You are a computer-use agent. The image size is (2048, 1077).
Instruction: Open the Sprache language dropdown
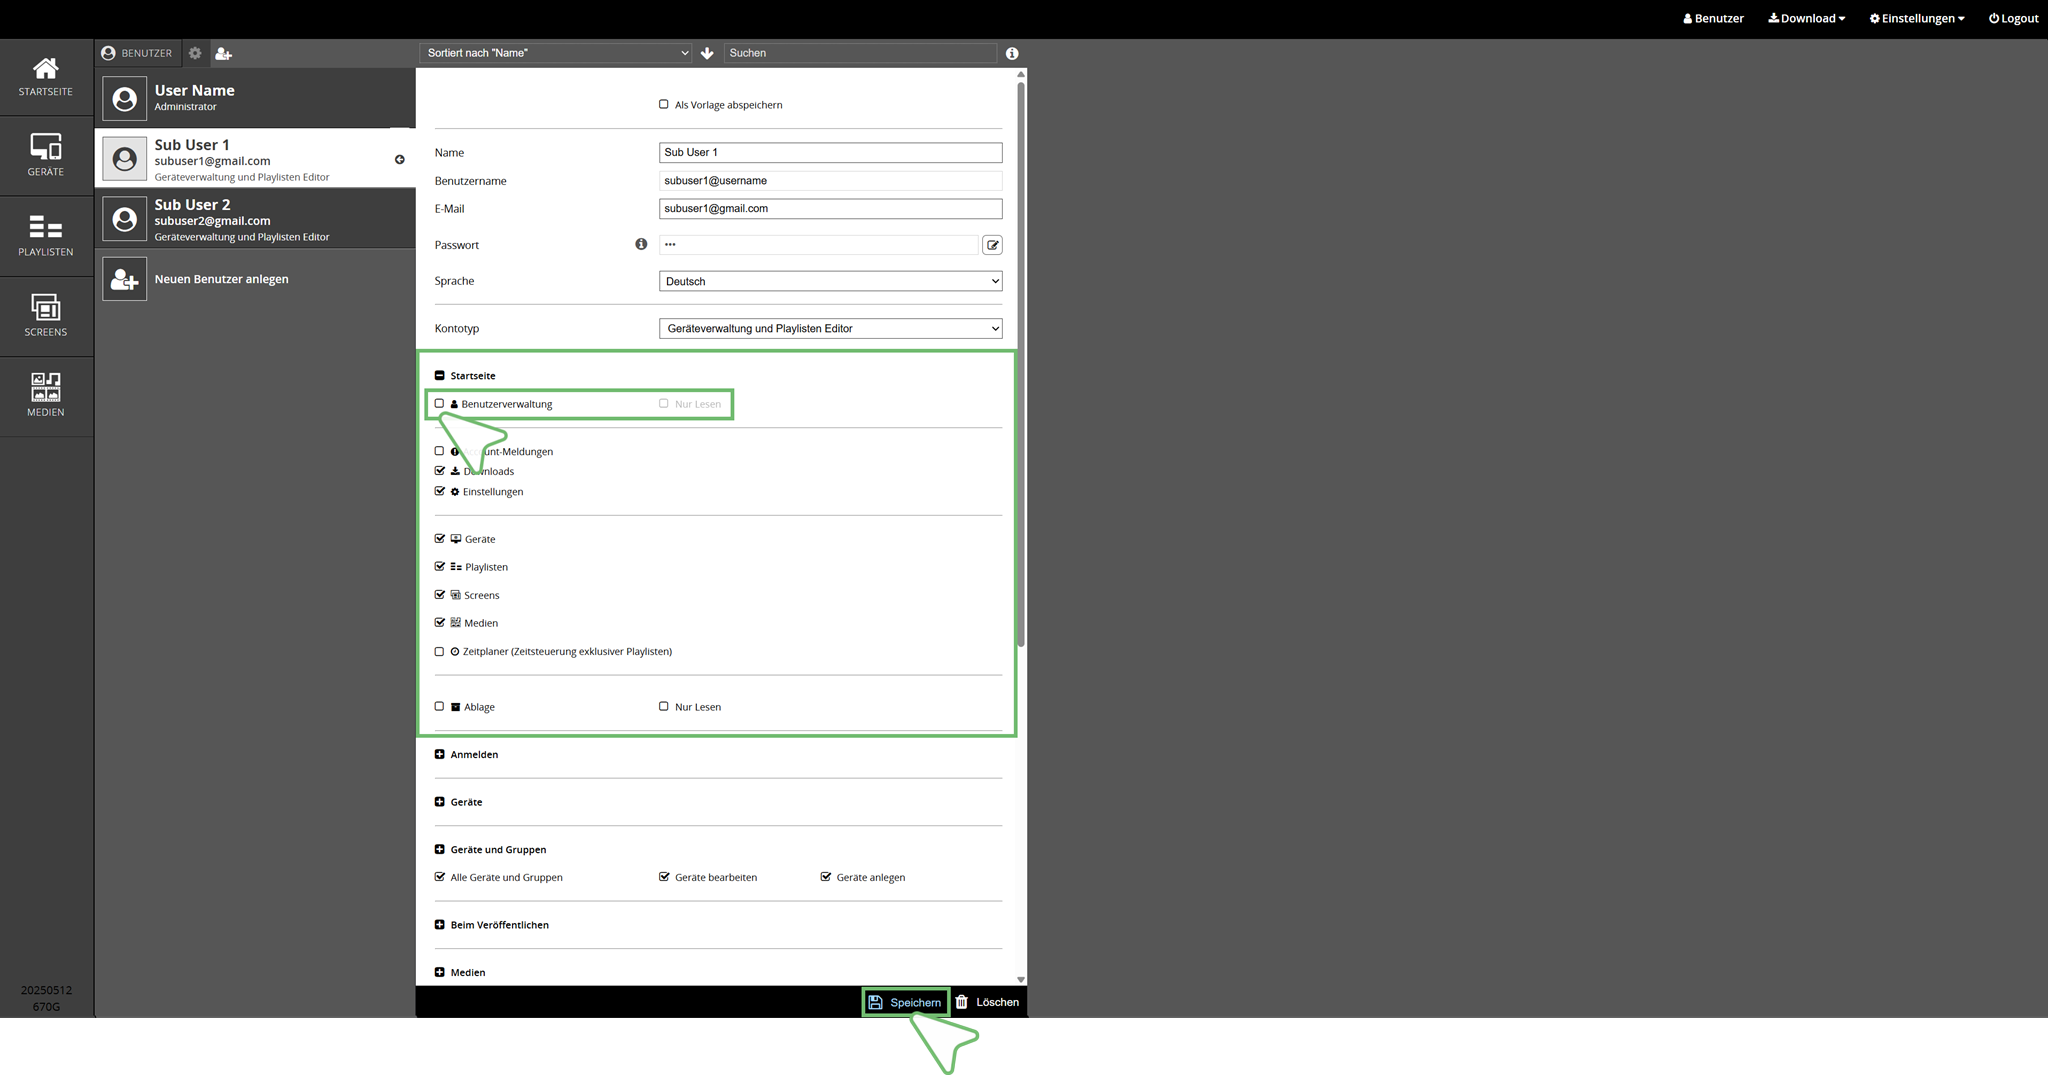pyautogui.click(x=830, y=281)
